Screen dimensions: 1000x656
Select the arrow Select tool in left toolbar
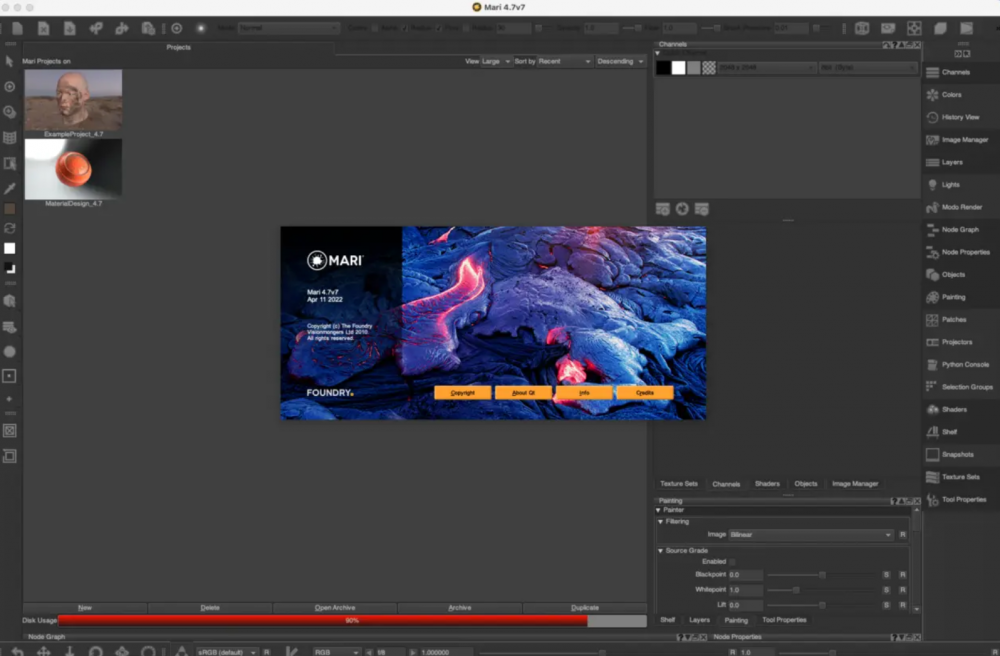[10, 61]
